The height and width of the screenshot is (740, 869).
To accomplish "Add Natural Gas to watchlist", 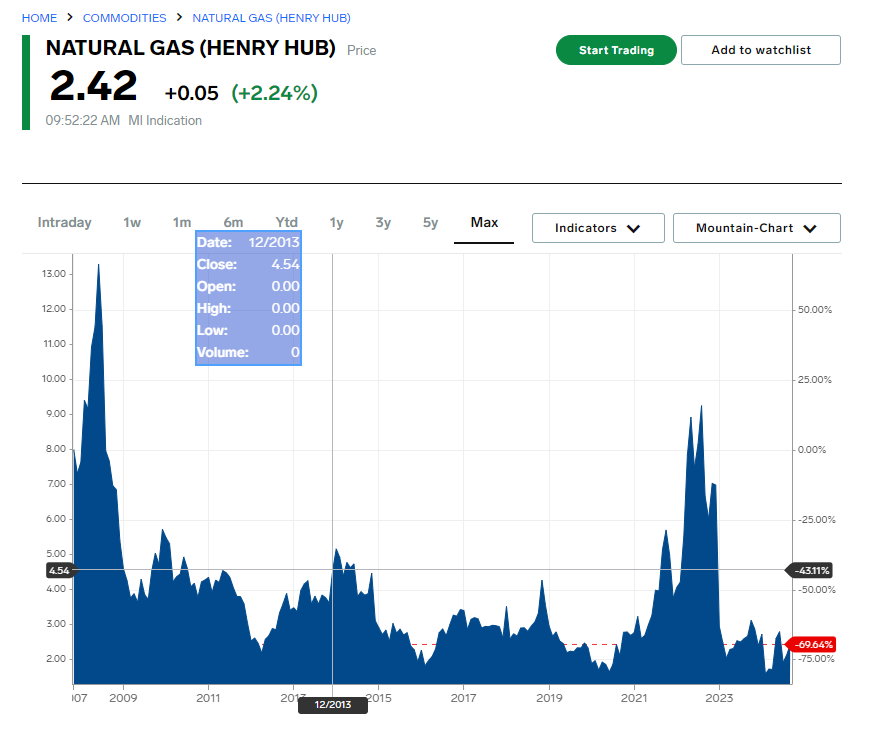I will tap(760, 50).
